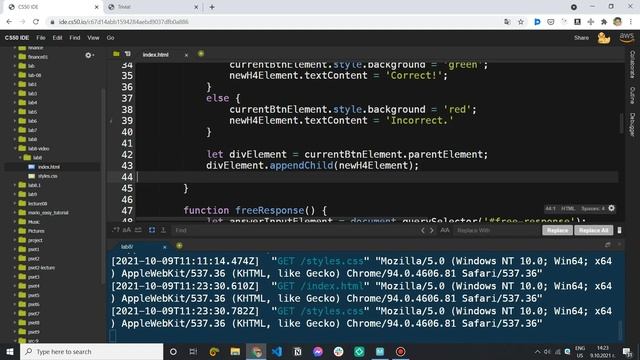Expand the mario_easy_tutorial folder
Screen dimensions: 640x360
point(15,213)
